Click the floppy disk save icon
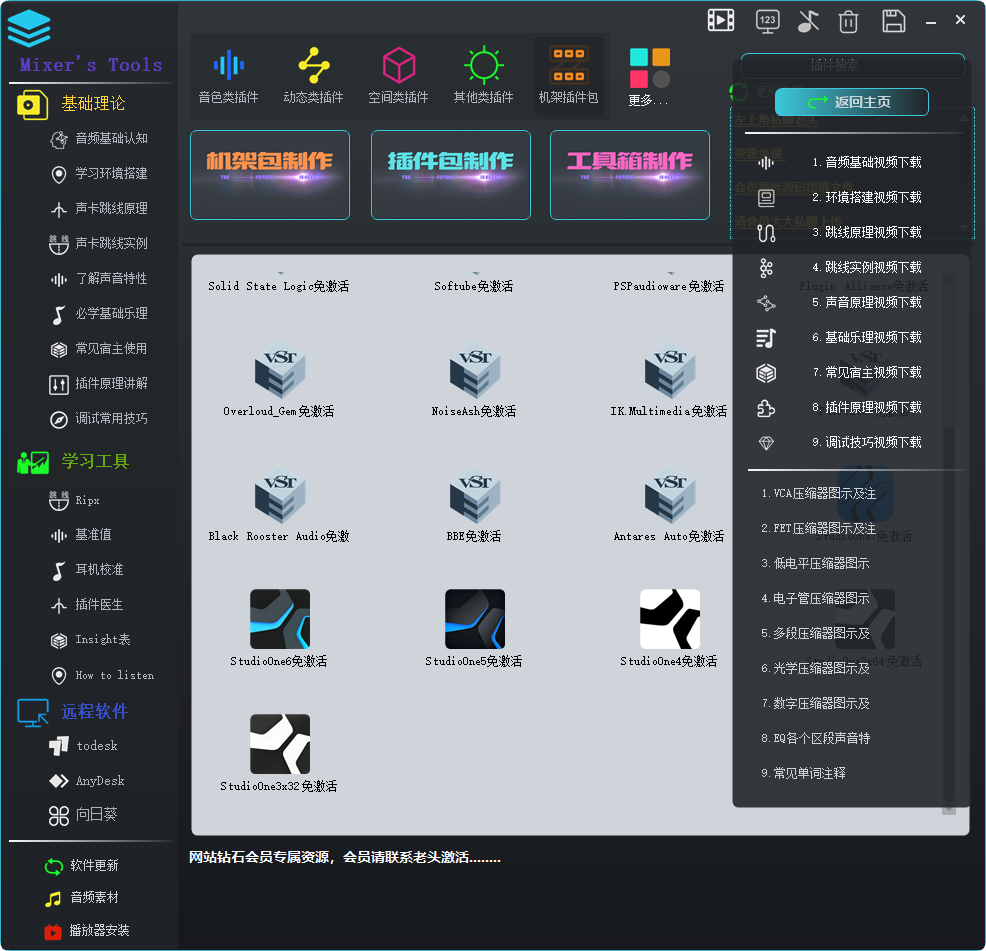 tap(894, 21)
